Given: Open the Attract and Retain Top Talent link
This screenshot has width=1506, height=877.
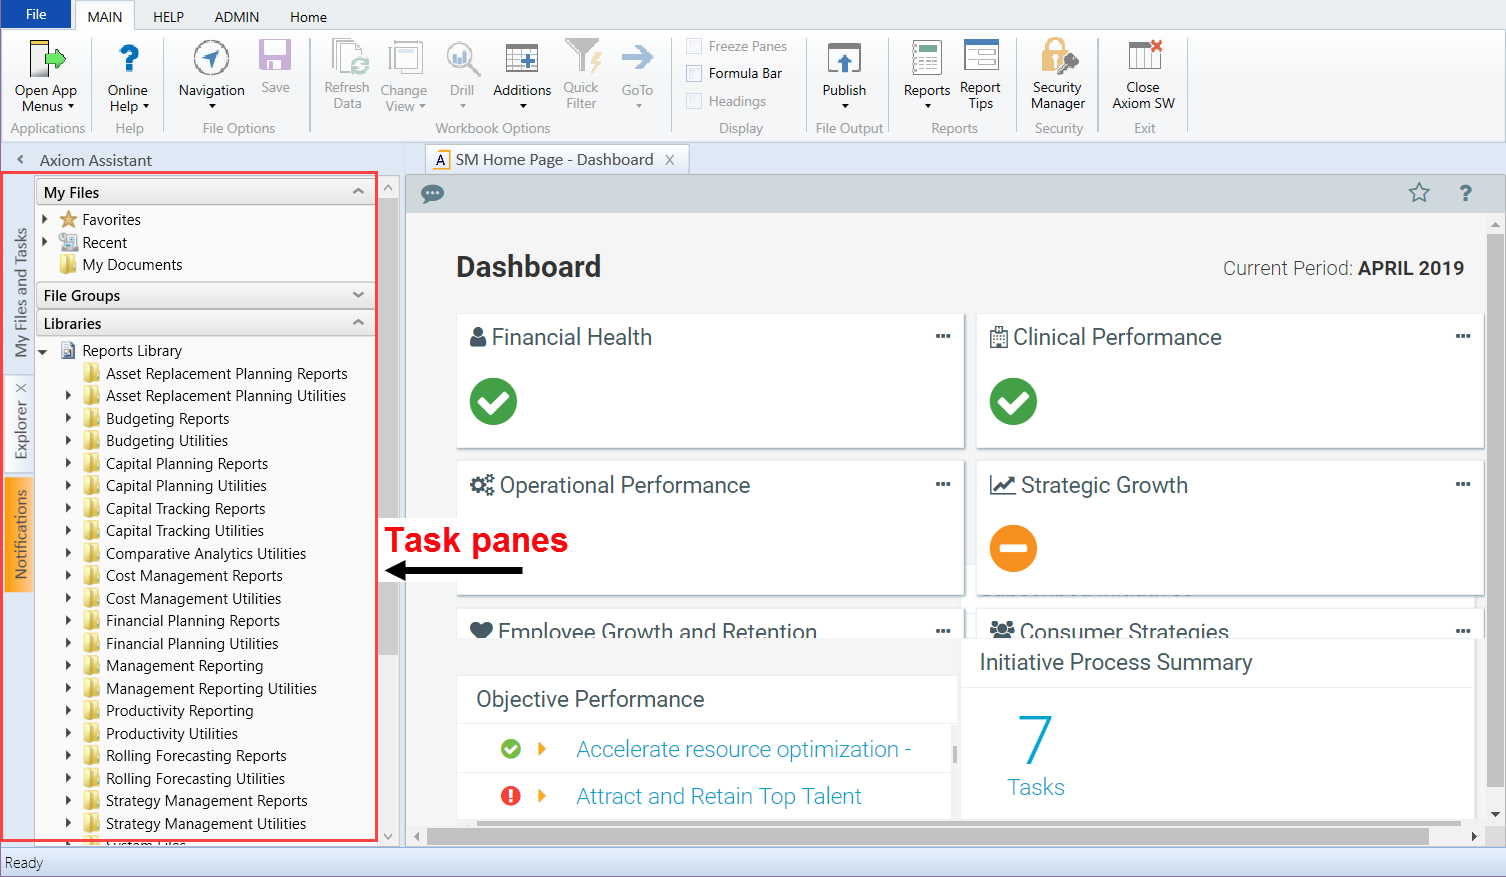Looking at the screenshot, I should pos(718,796).
